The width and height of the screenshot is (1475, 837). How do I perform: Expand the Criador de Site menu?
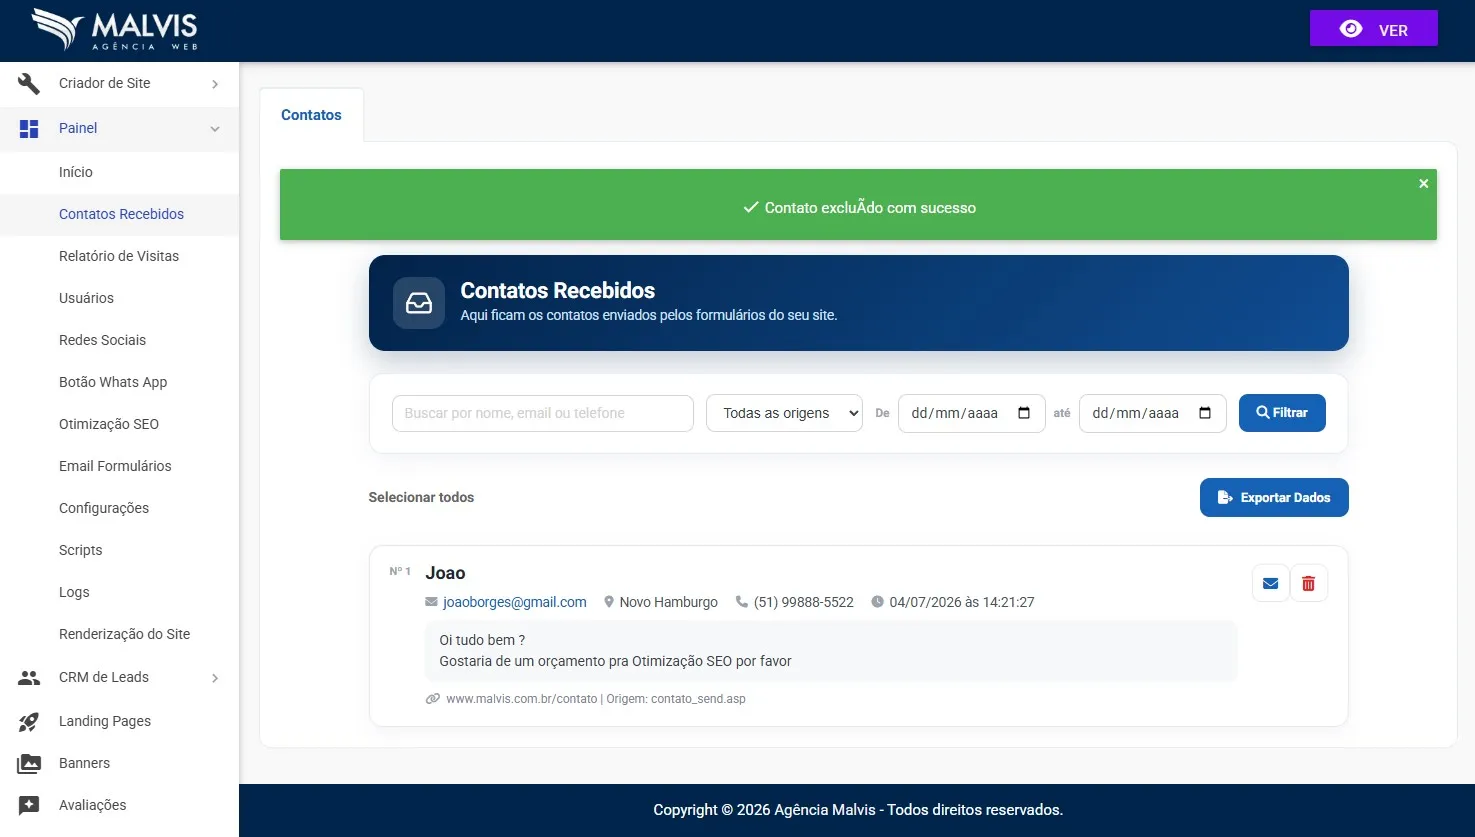point(215,85)
